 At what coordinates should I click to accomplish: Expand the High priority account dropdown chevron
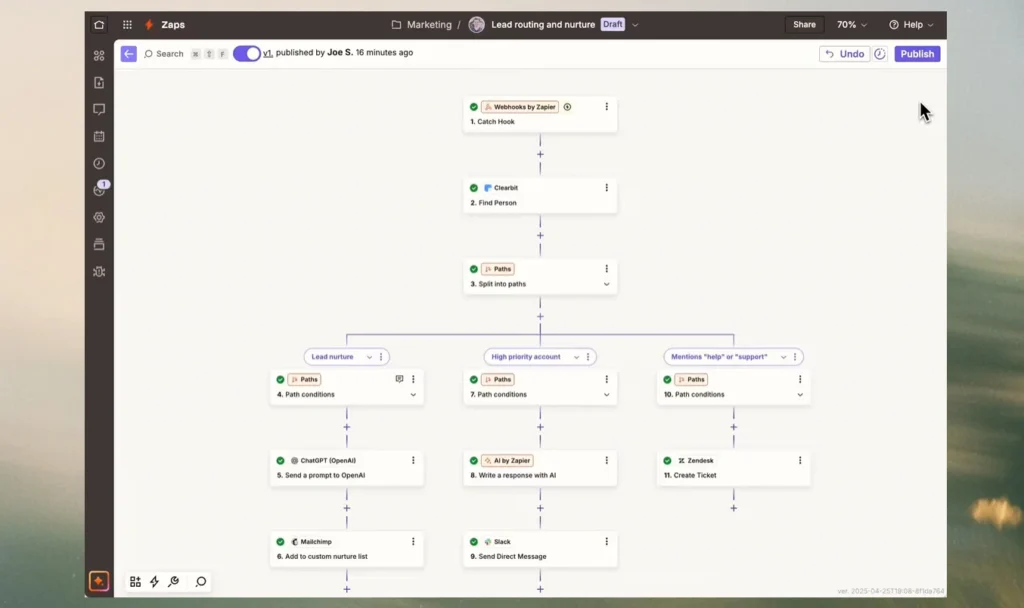point(577,357)
